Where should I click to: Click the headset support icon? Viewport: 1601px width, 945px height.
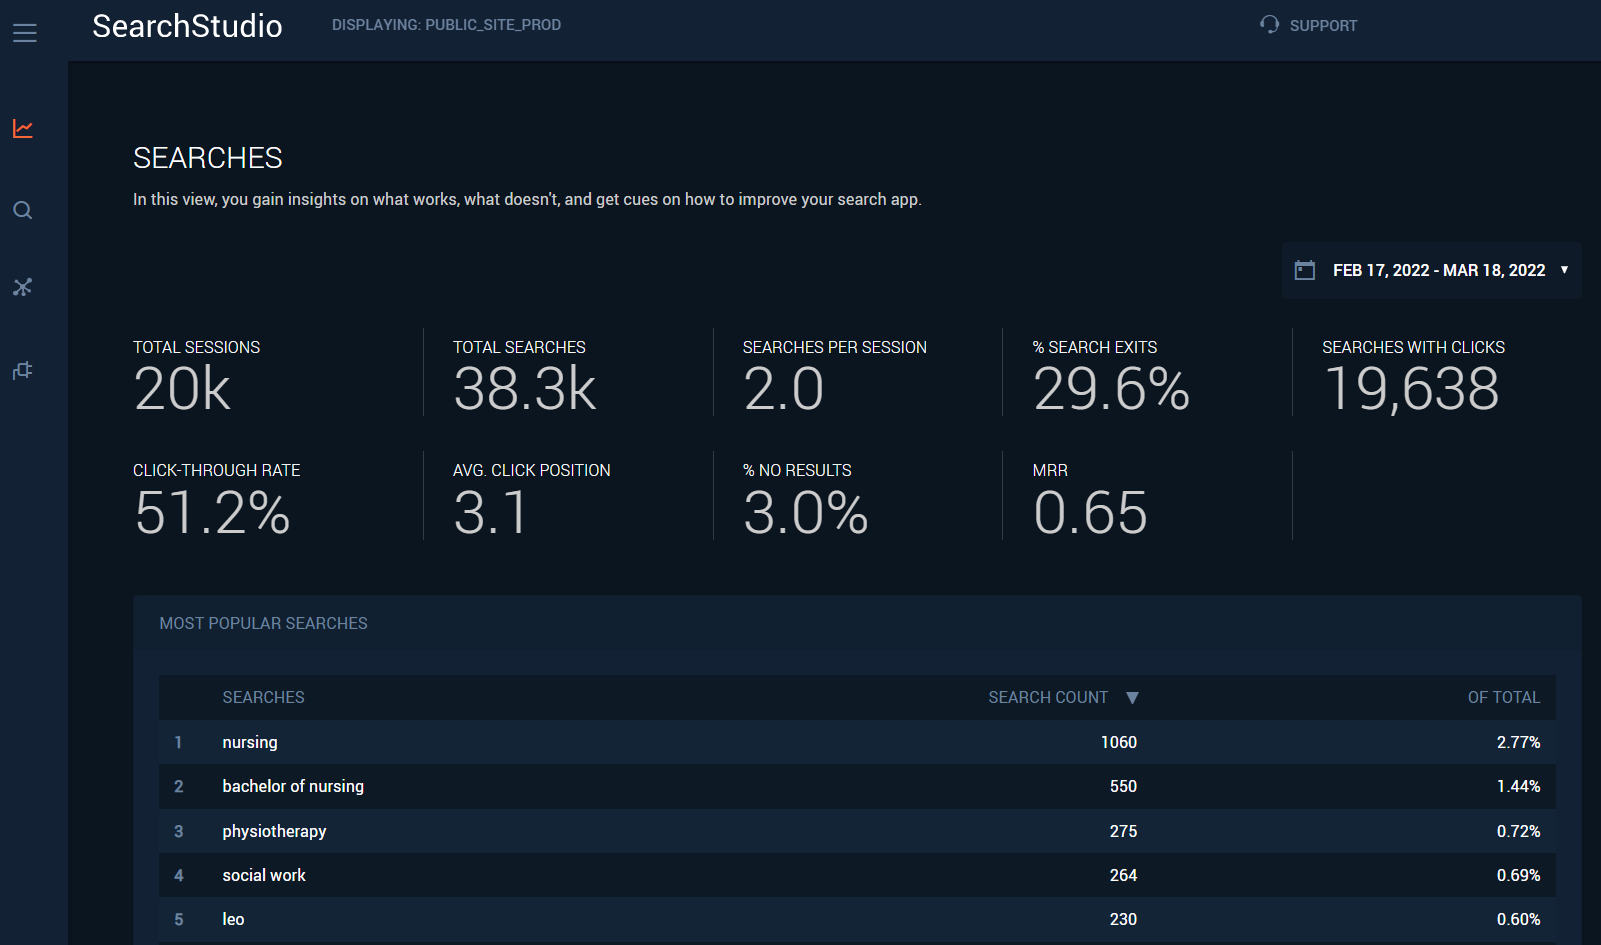click(1269, 25)
